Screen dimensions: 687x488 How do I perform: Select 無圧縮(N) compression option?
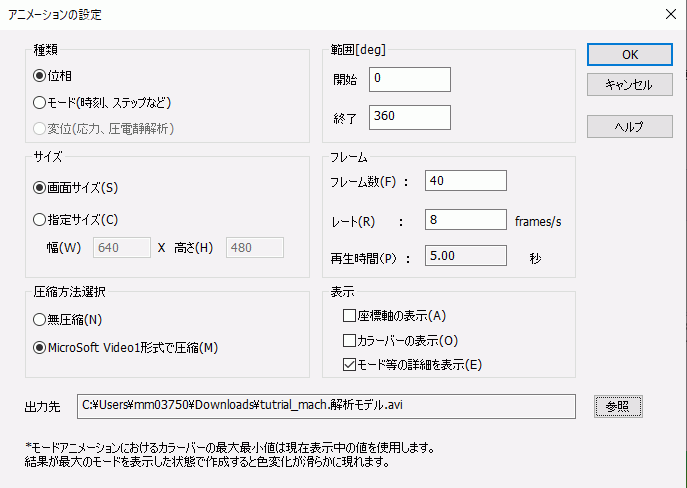[x=40, y=319]
